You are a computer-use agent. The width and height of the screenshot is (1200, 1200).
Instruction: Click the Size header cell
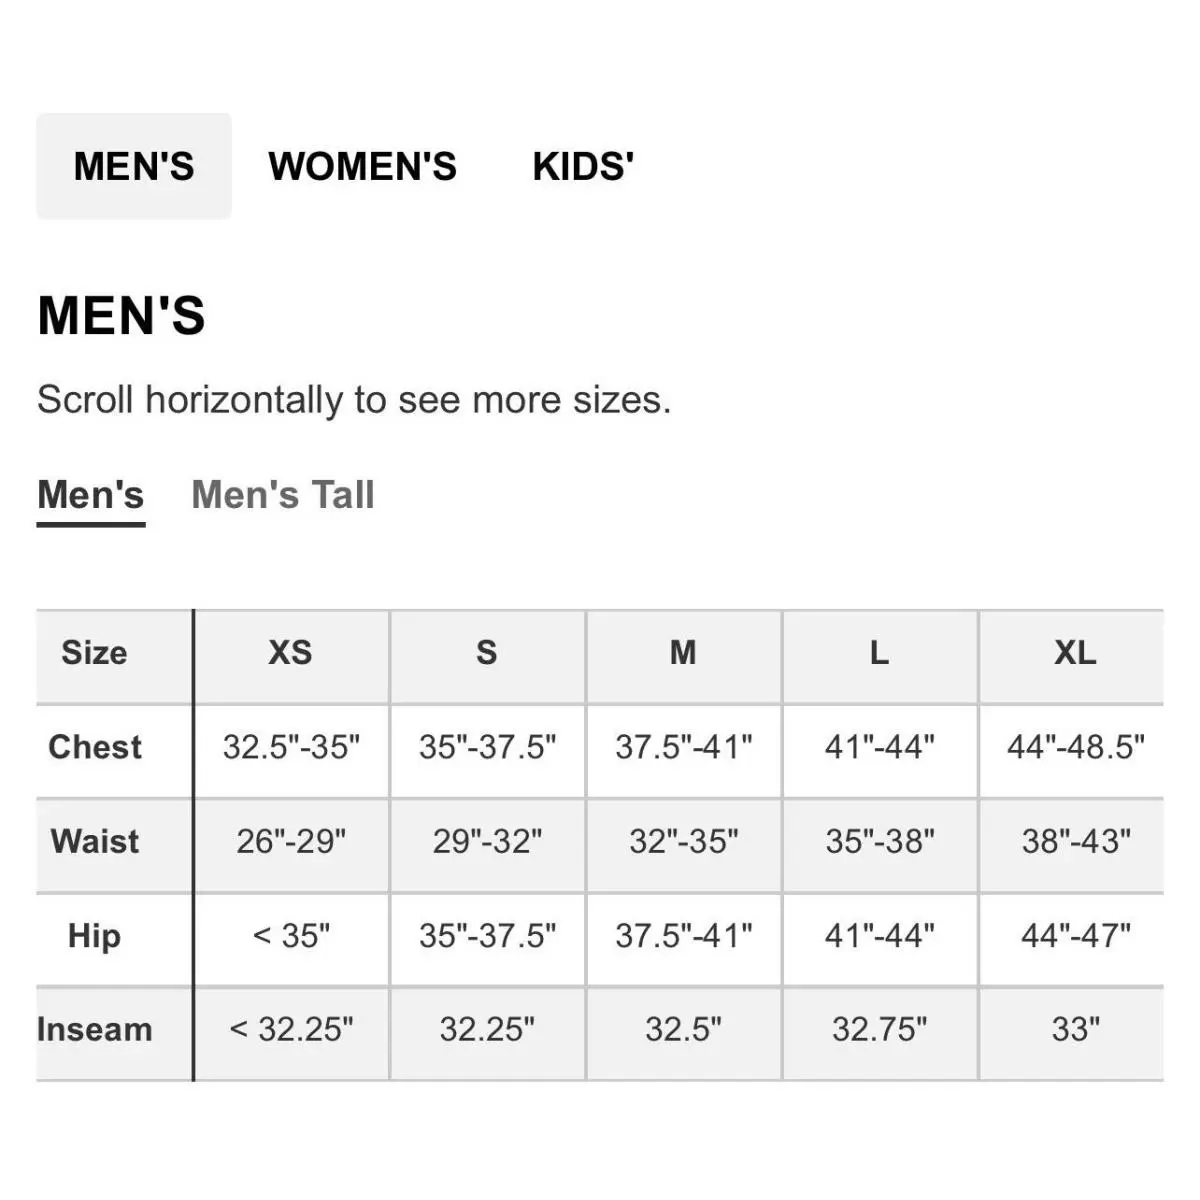click(x=95, y=653)
